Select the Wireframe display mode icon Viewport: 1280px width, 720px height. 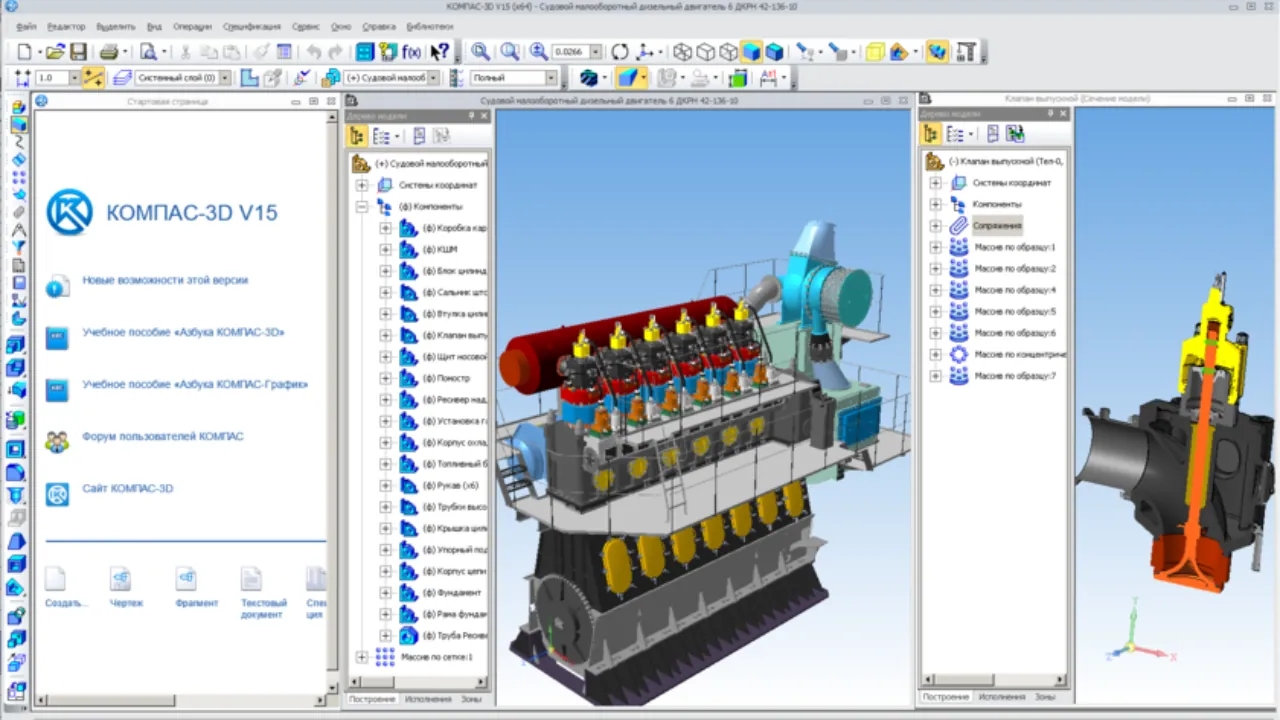pos(682,51)
